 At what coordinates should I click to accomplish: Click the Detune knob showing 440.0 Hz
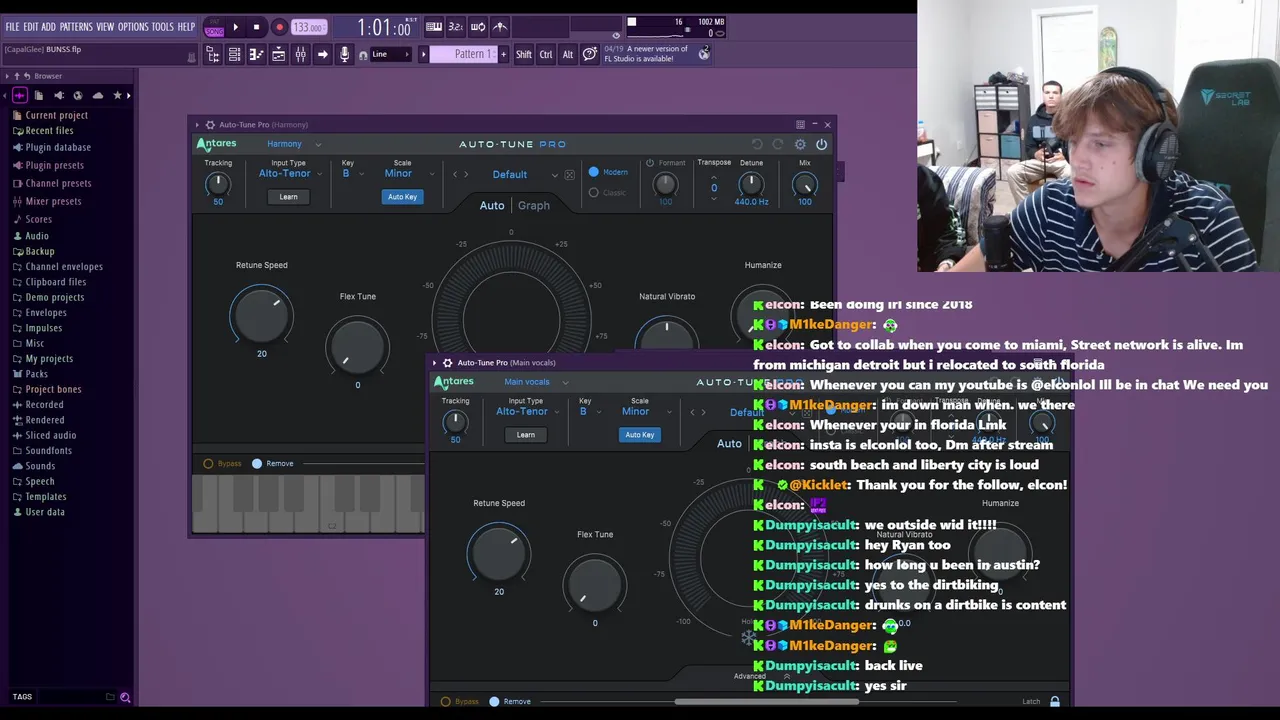pyautogui.click(x=751, y=184)
